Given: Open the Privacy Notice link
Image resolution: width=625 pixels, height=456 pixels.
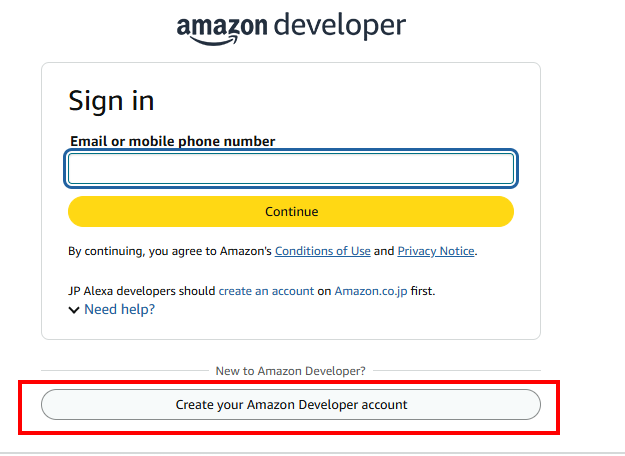Looking at the screenshot, I should [436, 251].
